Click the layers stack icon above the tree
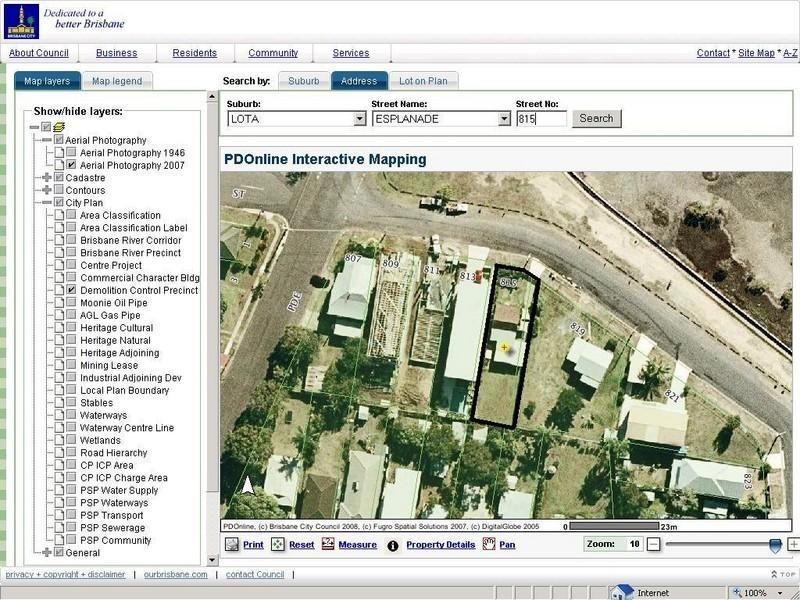The image size is (800, 600). coord(58,126)
